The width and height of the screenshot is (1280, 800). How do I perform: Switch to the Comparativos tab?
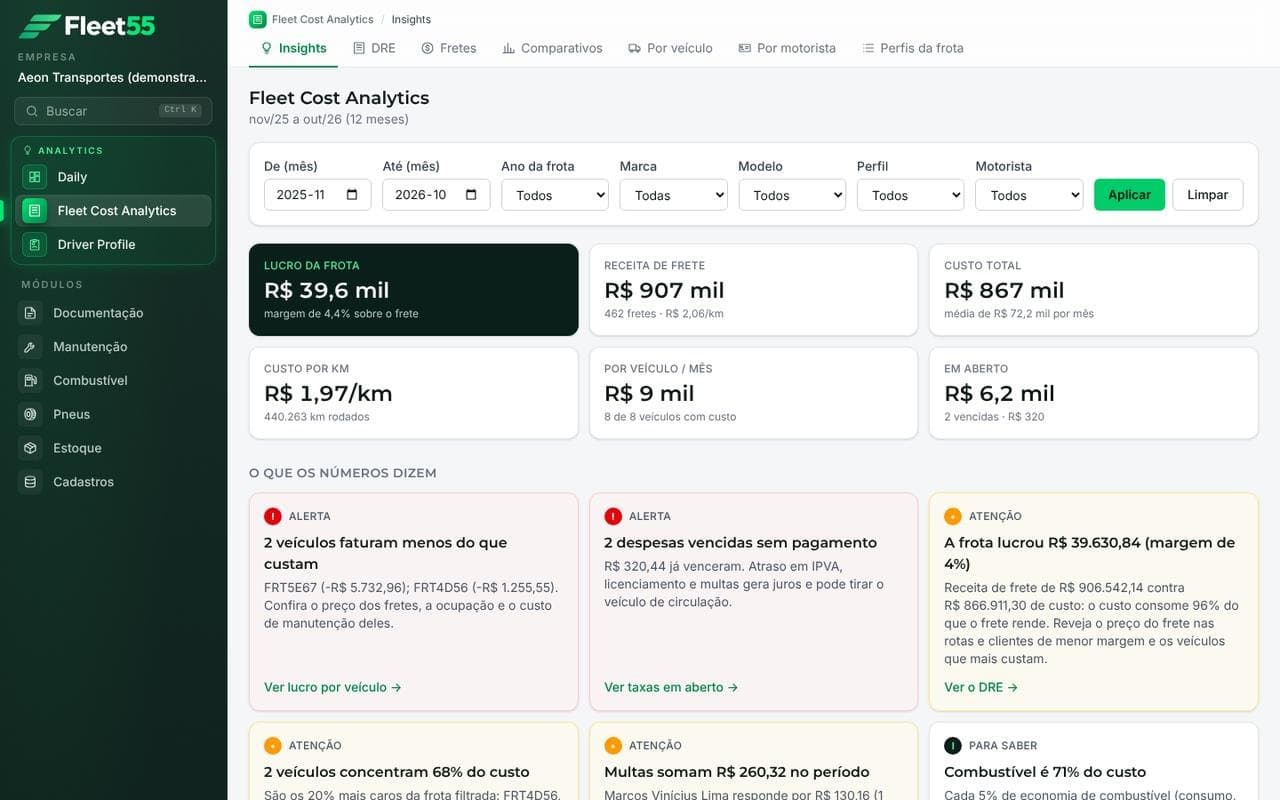click(x=552, y=48)
